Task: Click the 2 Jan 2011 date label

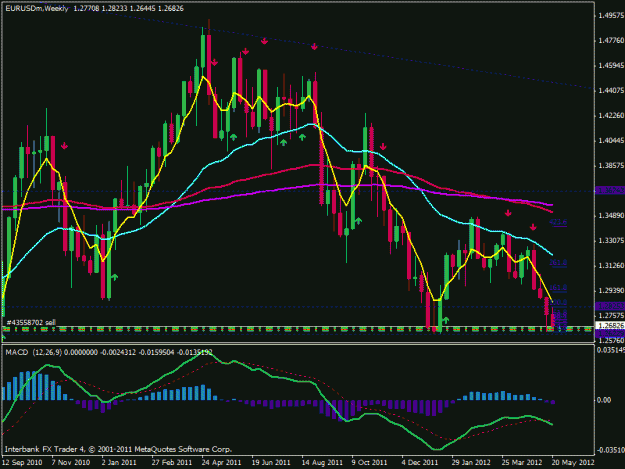Action: (x=119, y=462)
